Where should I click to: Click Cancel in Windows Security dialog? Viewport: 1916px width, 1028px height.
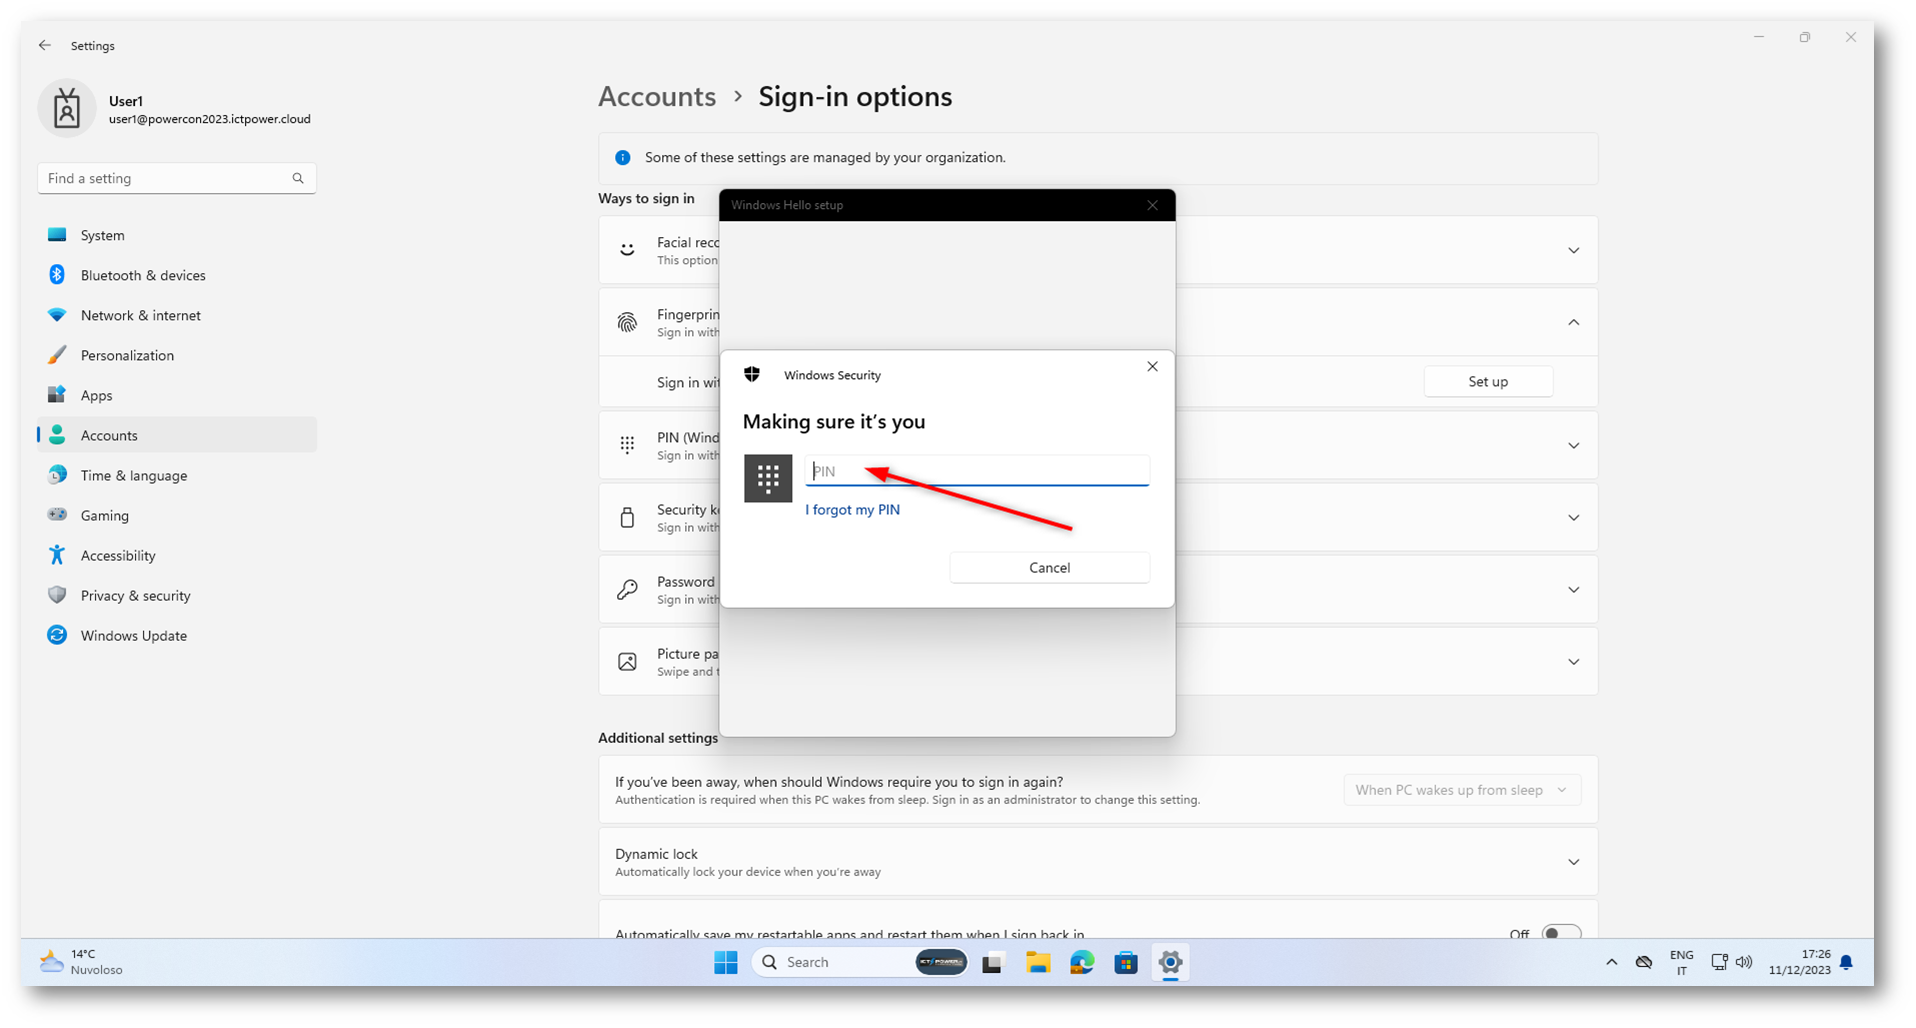click(1049, 567)
